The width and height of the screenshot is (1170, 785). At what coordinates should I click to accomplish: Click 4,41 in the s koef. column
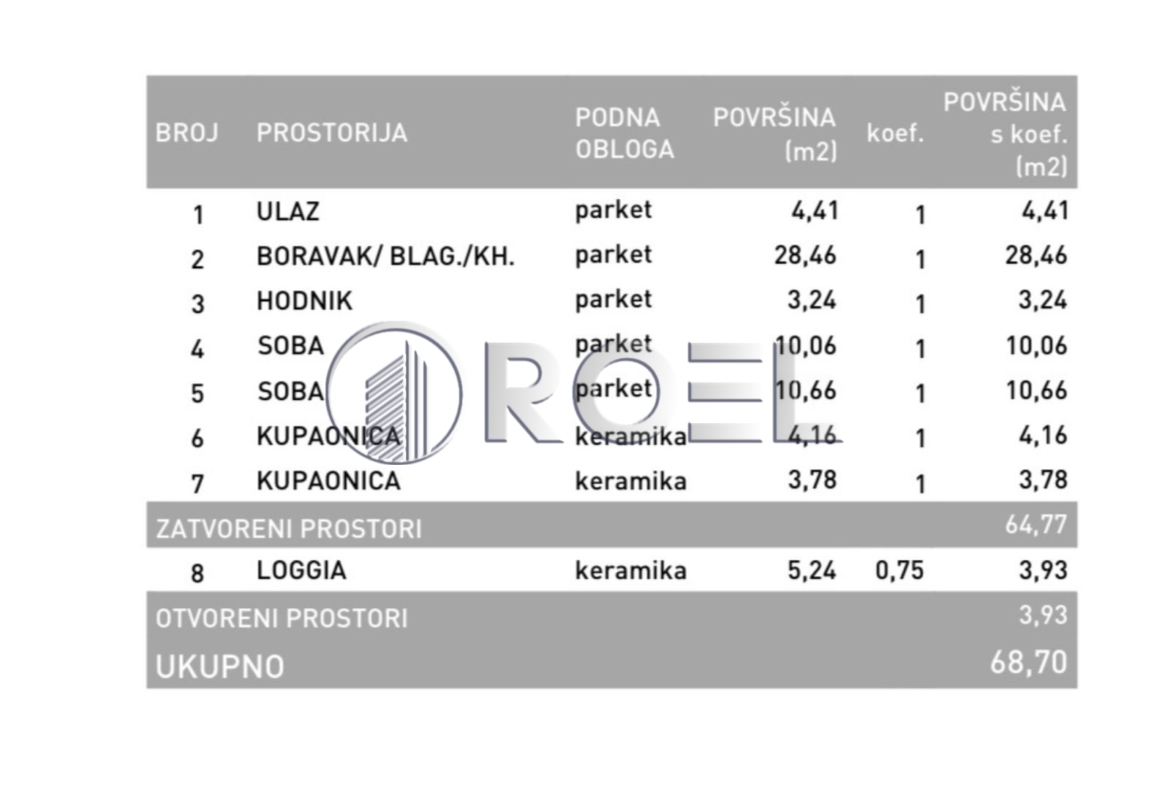point(1045,210)
